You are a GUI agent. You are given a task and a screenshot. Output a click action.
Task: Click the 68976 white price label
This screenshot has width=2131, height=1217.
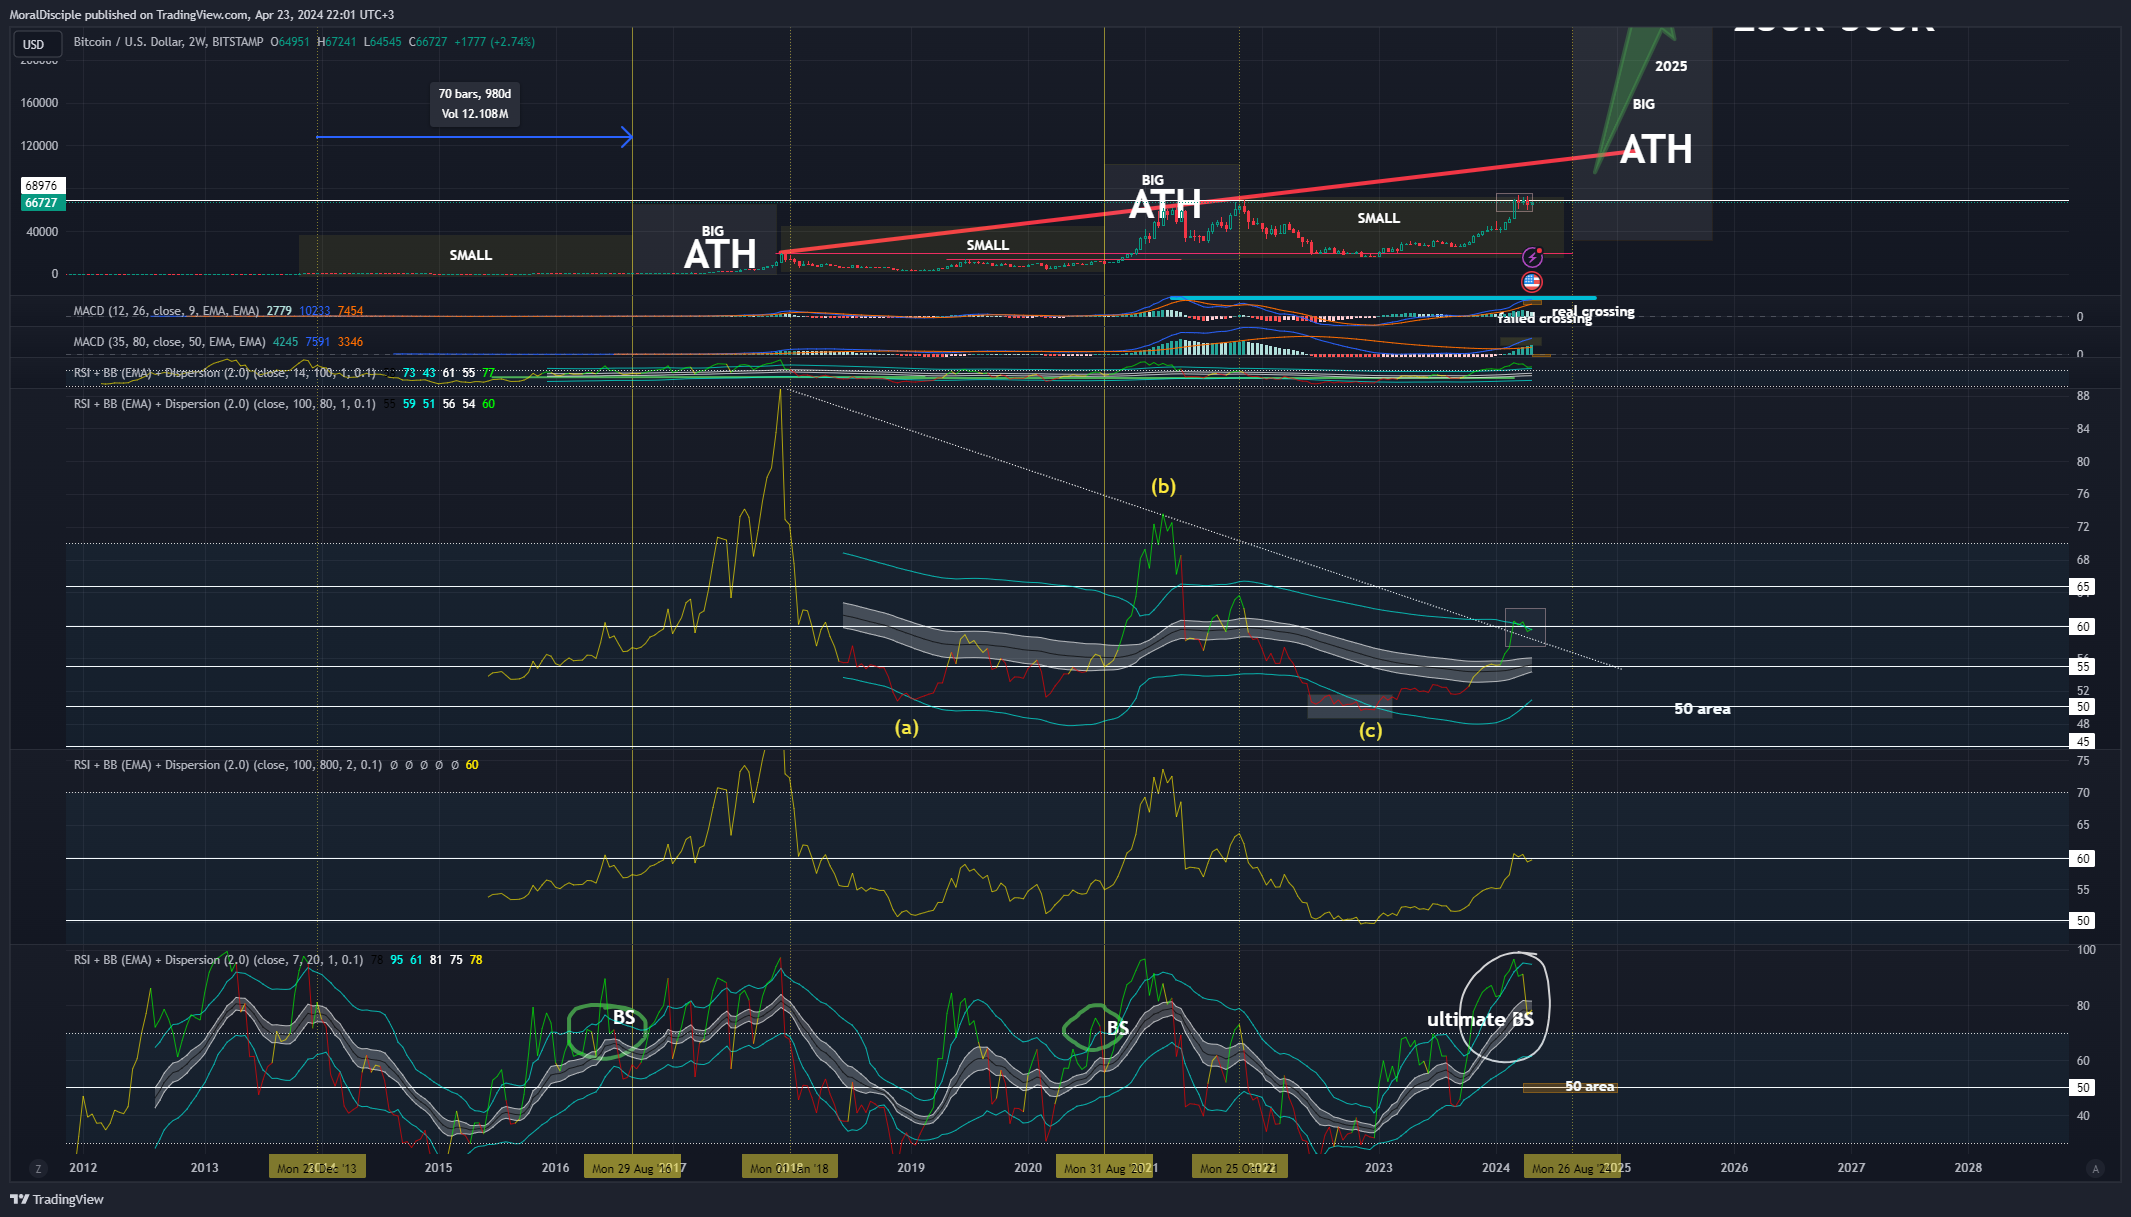pyautogui.click(x=42, y=186)
